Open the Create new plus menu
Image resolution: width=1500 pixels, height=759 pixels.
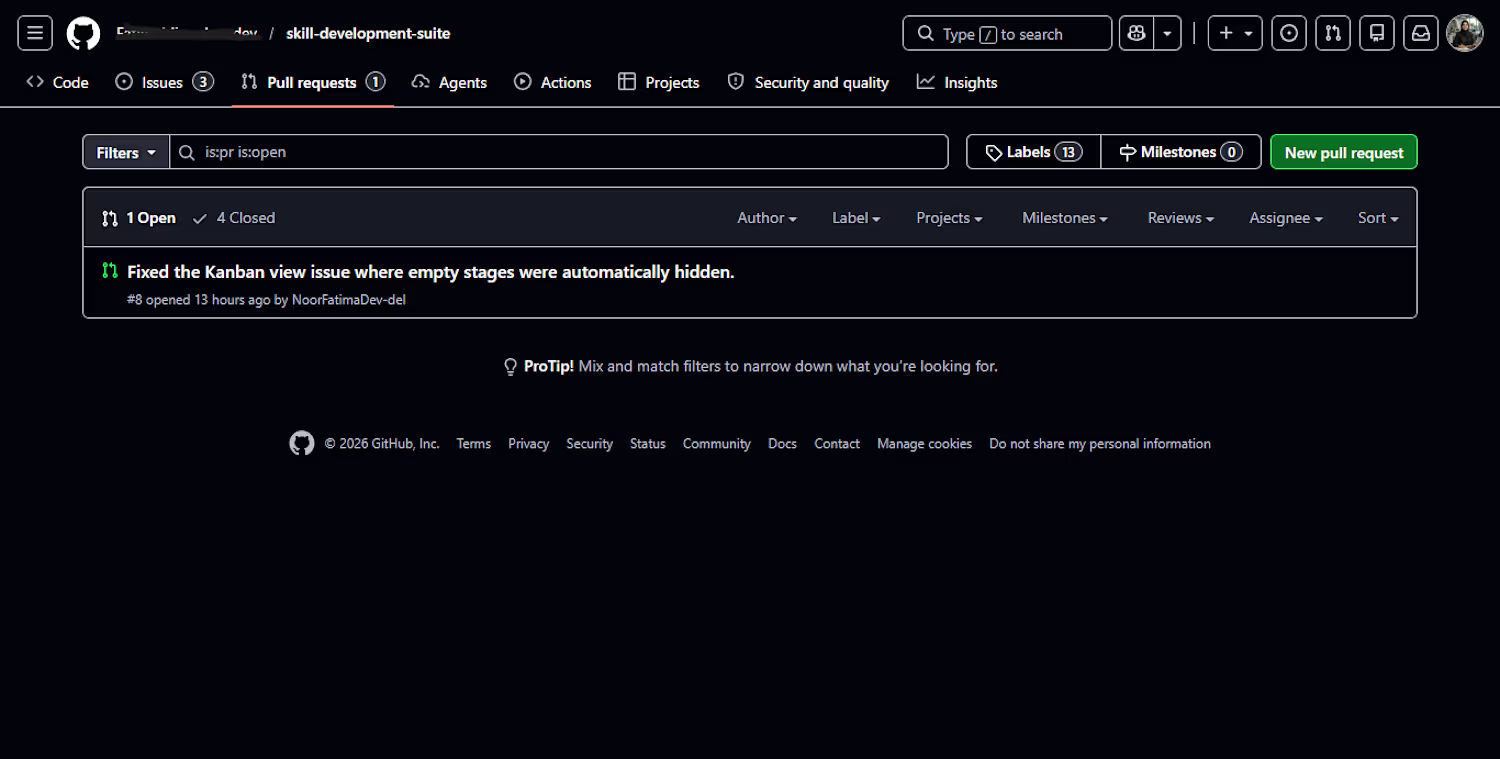point(1235,33)
